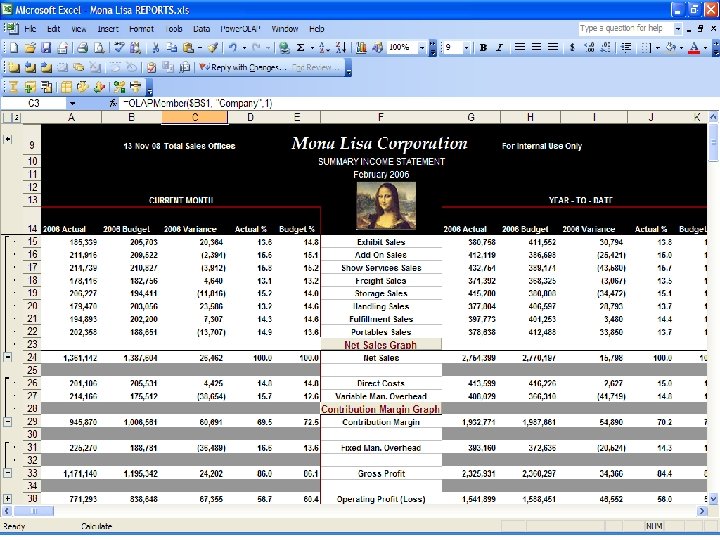This screenshot has width=720, height=540.
Task: Toggle align left
Action: click(x=520, y=47)
